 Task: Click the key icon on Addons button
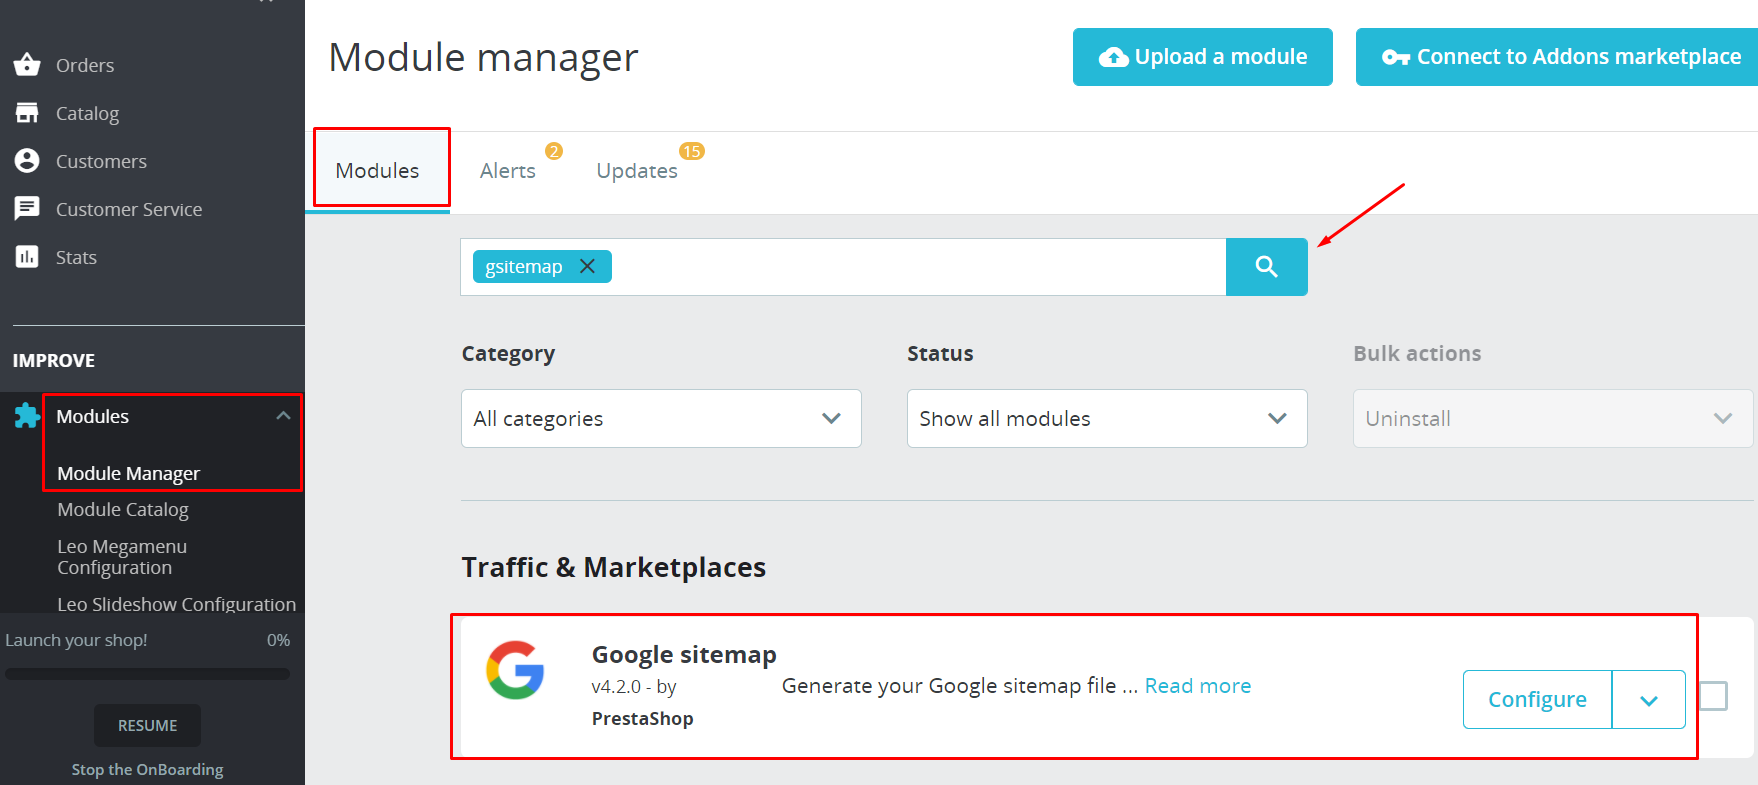pyautogui.click(x=1396, y=57)
